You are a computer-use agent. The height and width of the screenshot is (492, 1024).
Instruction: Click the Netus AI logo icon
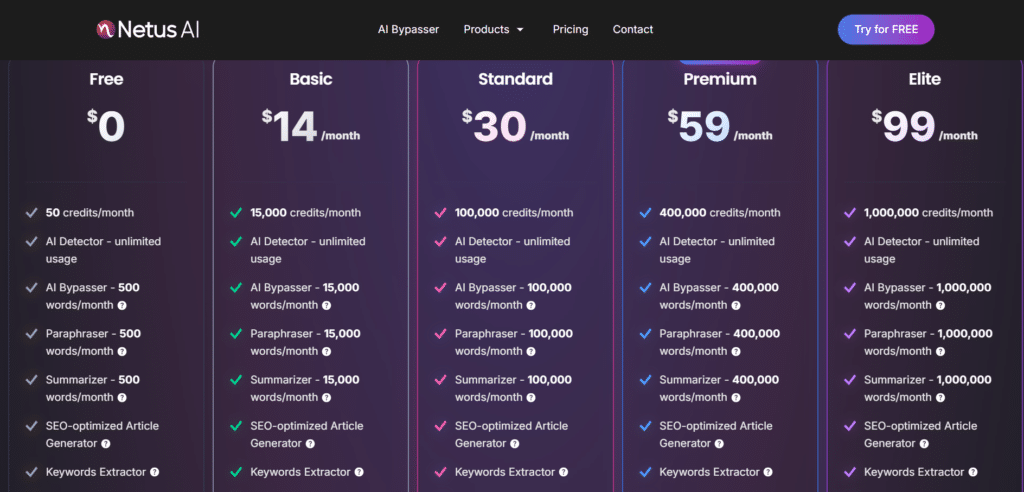tap(106, 30)
